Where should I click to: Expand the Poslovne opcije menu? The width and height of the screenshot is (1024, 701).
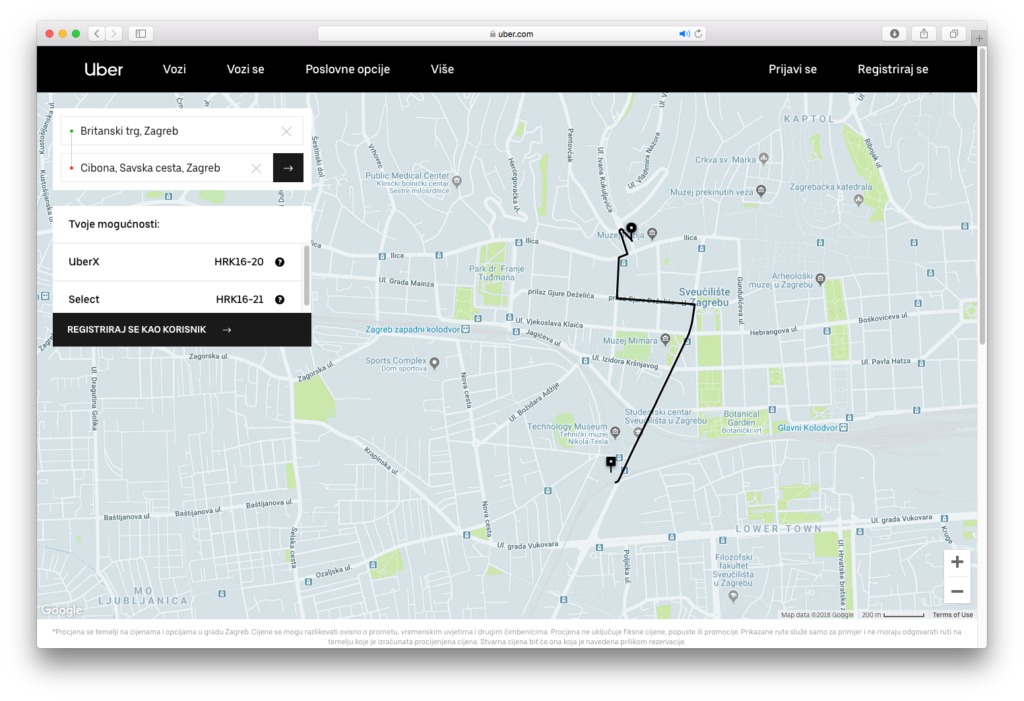[347, 69]
